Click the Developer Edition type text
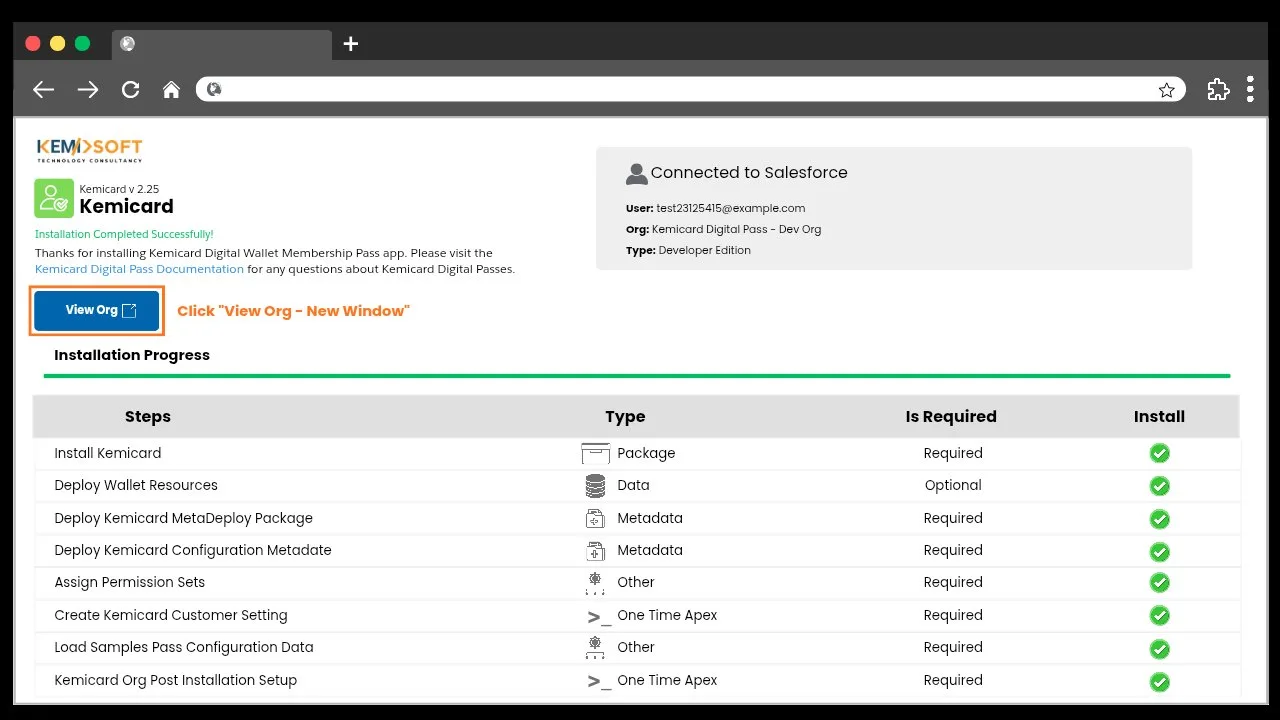 (x=704, y=250)
